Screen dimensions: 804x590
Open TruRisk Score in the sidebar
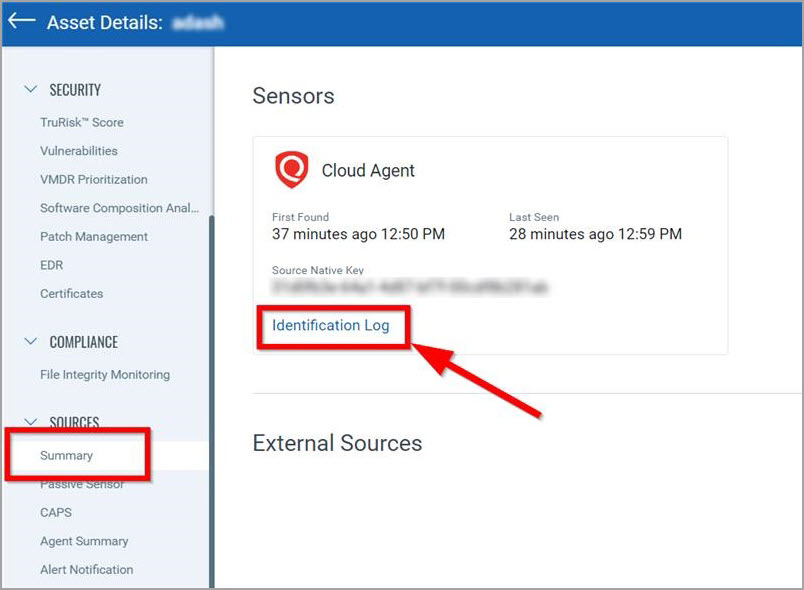coord(82,123)
